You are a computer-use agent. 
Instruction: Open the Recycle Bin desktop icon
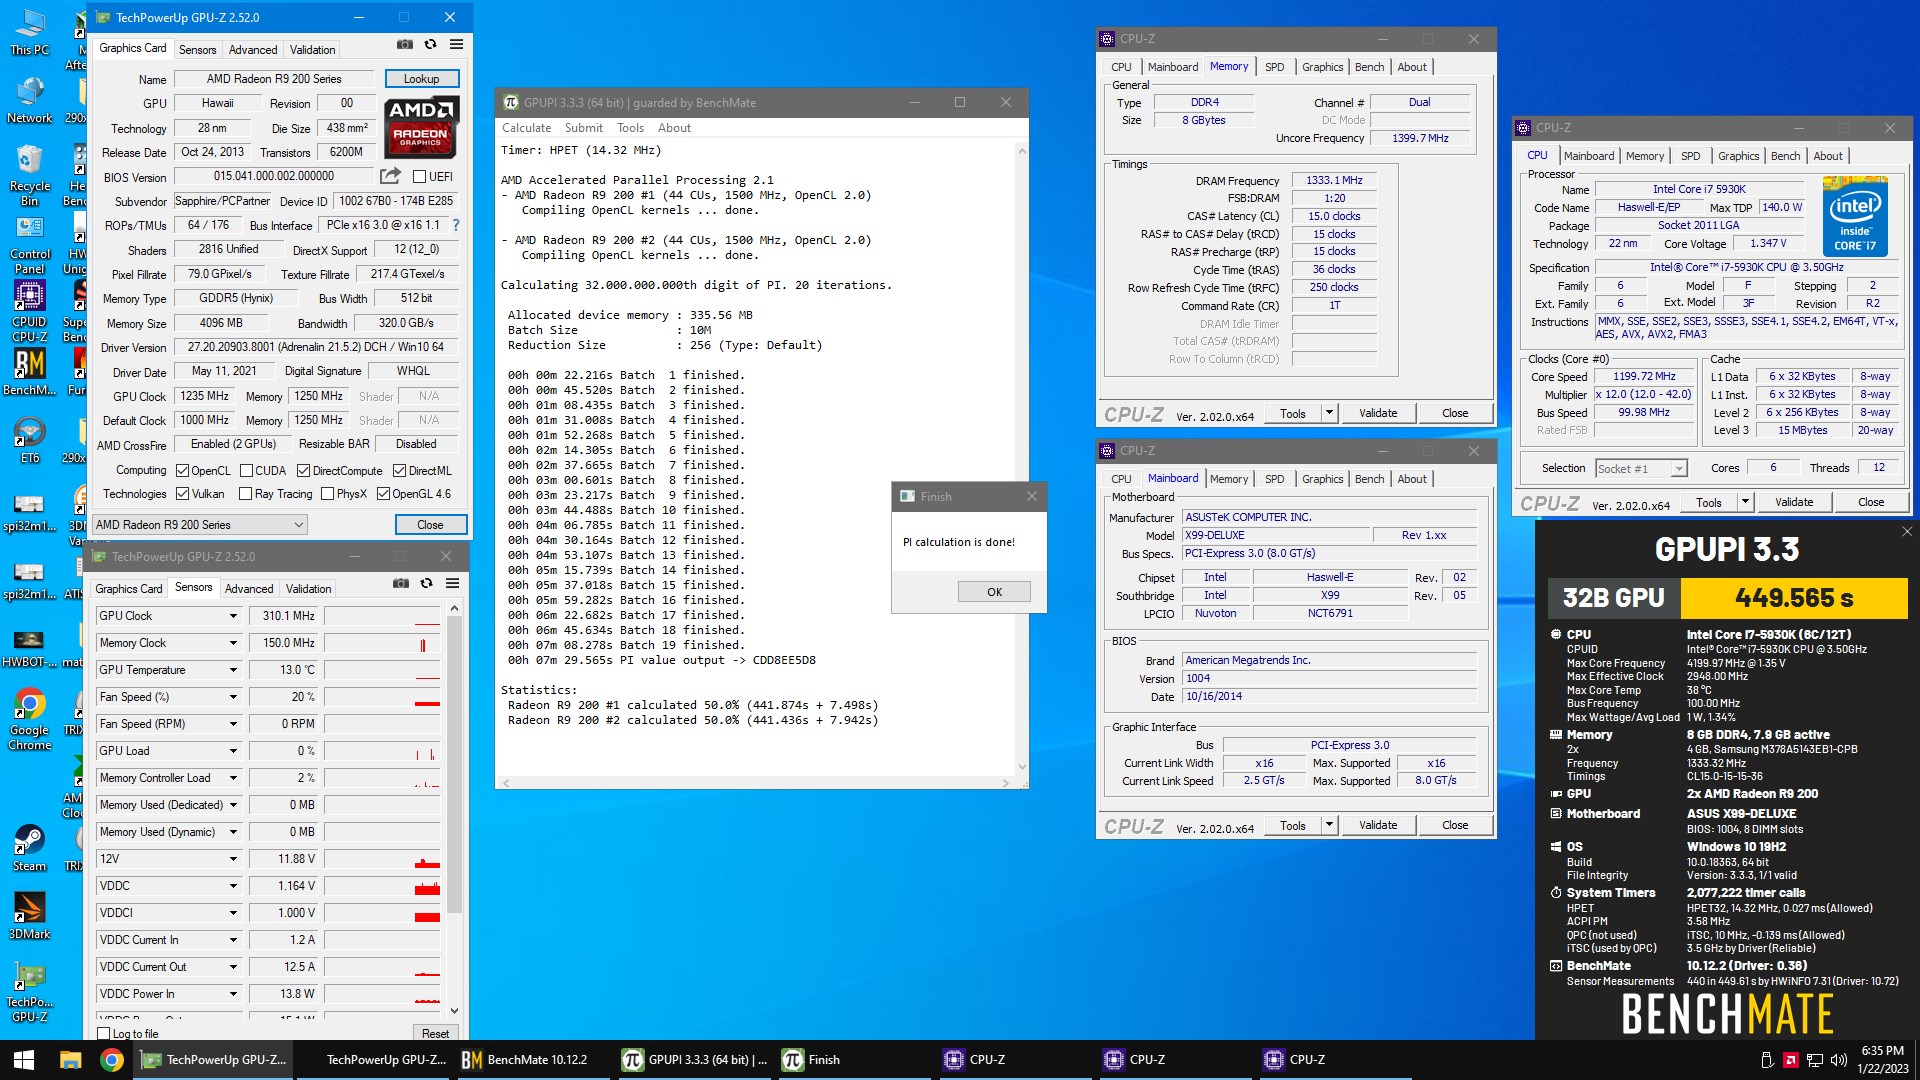29,175
